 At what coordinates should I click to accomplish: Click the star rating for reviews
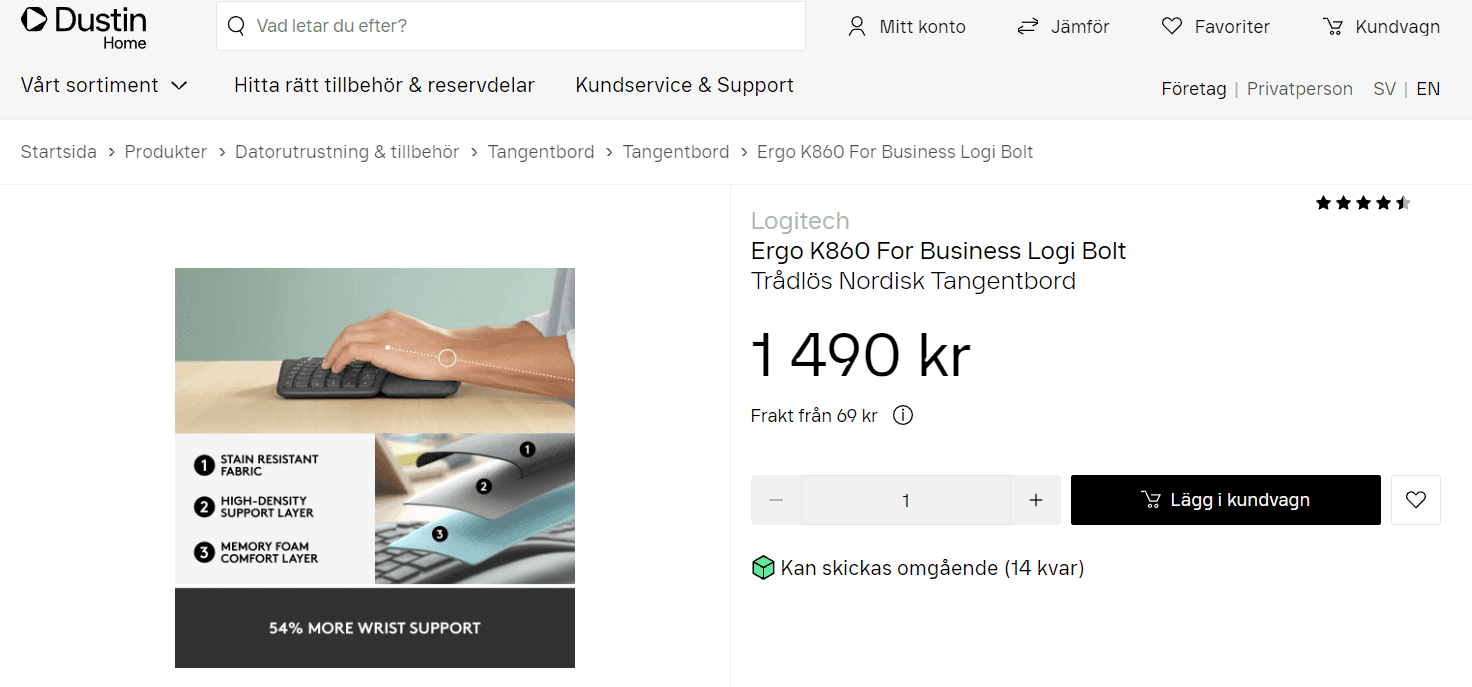[1363, 203]
